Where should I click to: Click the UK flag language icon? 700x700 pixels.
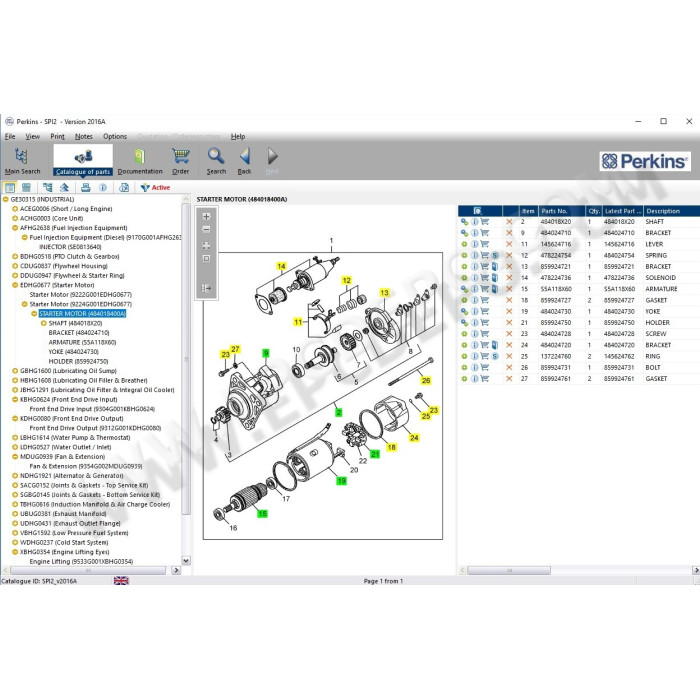121,580
